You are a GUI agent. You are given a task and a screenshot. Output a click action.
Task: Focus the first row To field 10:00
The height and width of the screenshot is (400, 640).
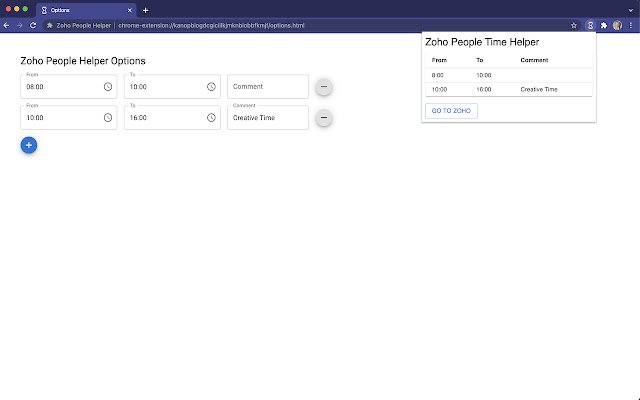tap(172, 87)
